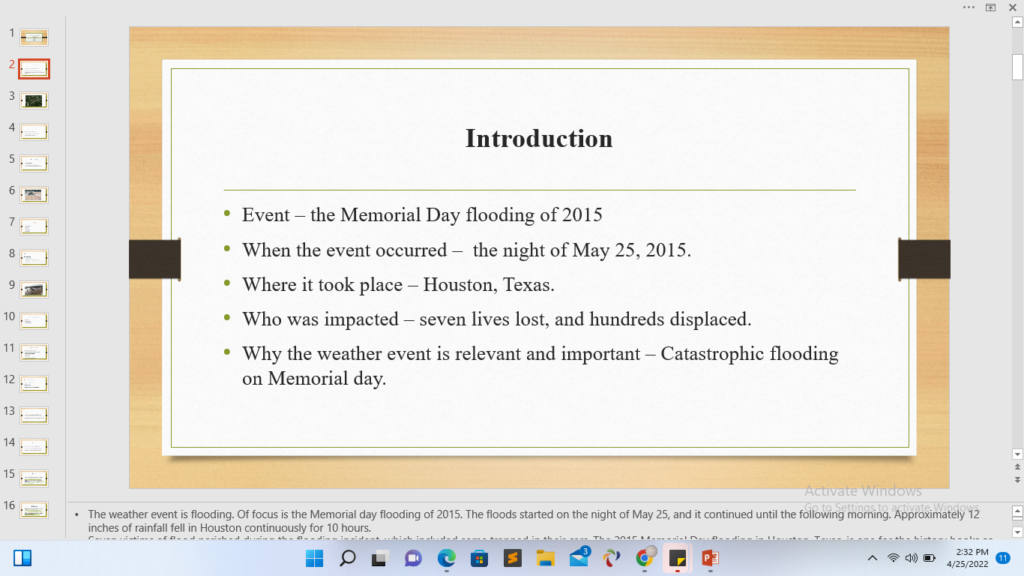Open File Explorer from the taskbar

546,558
